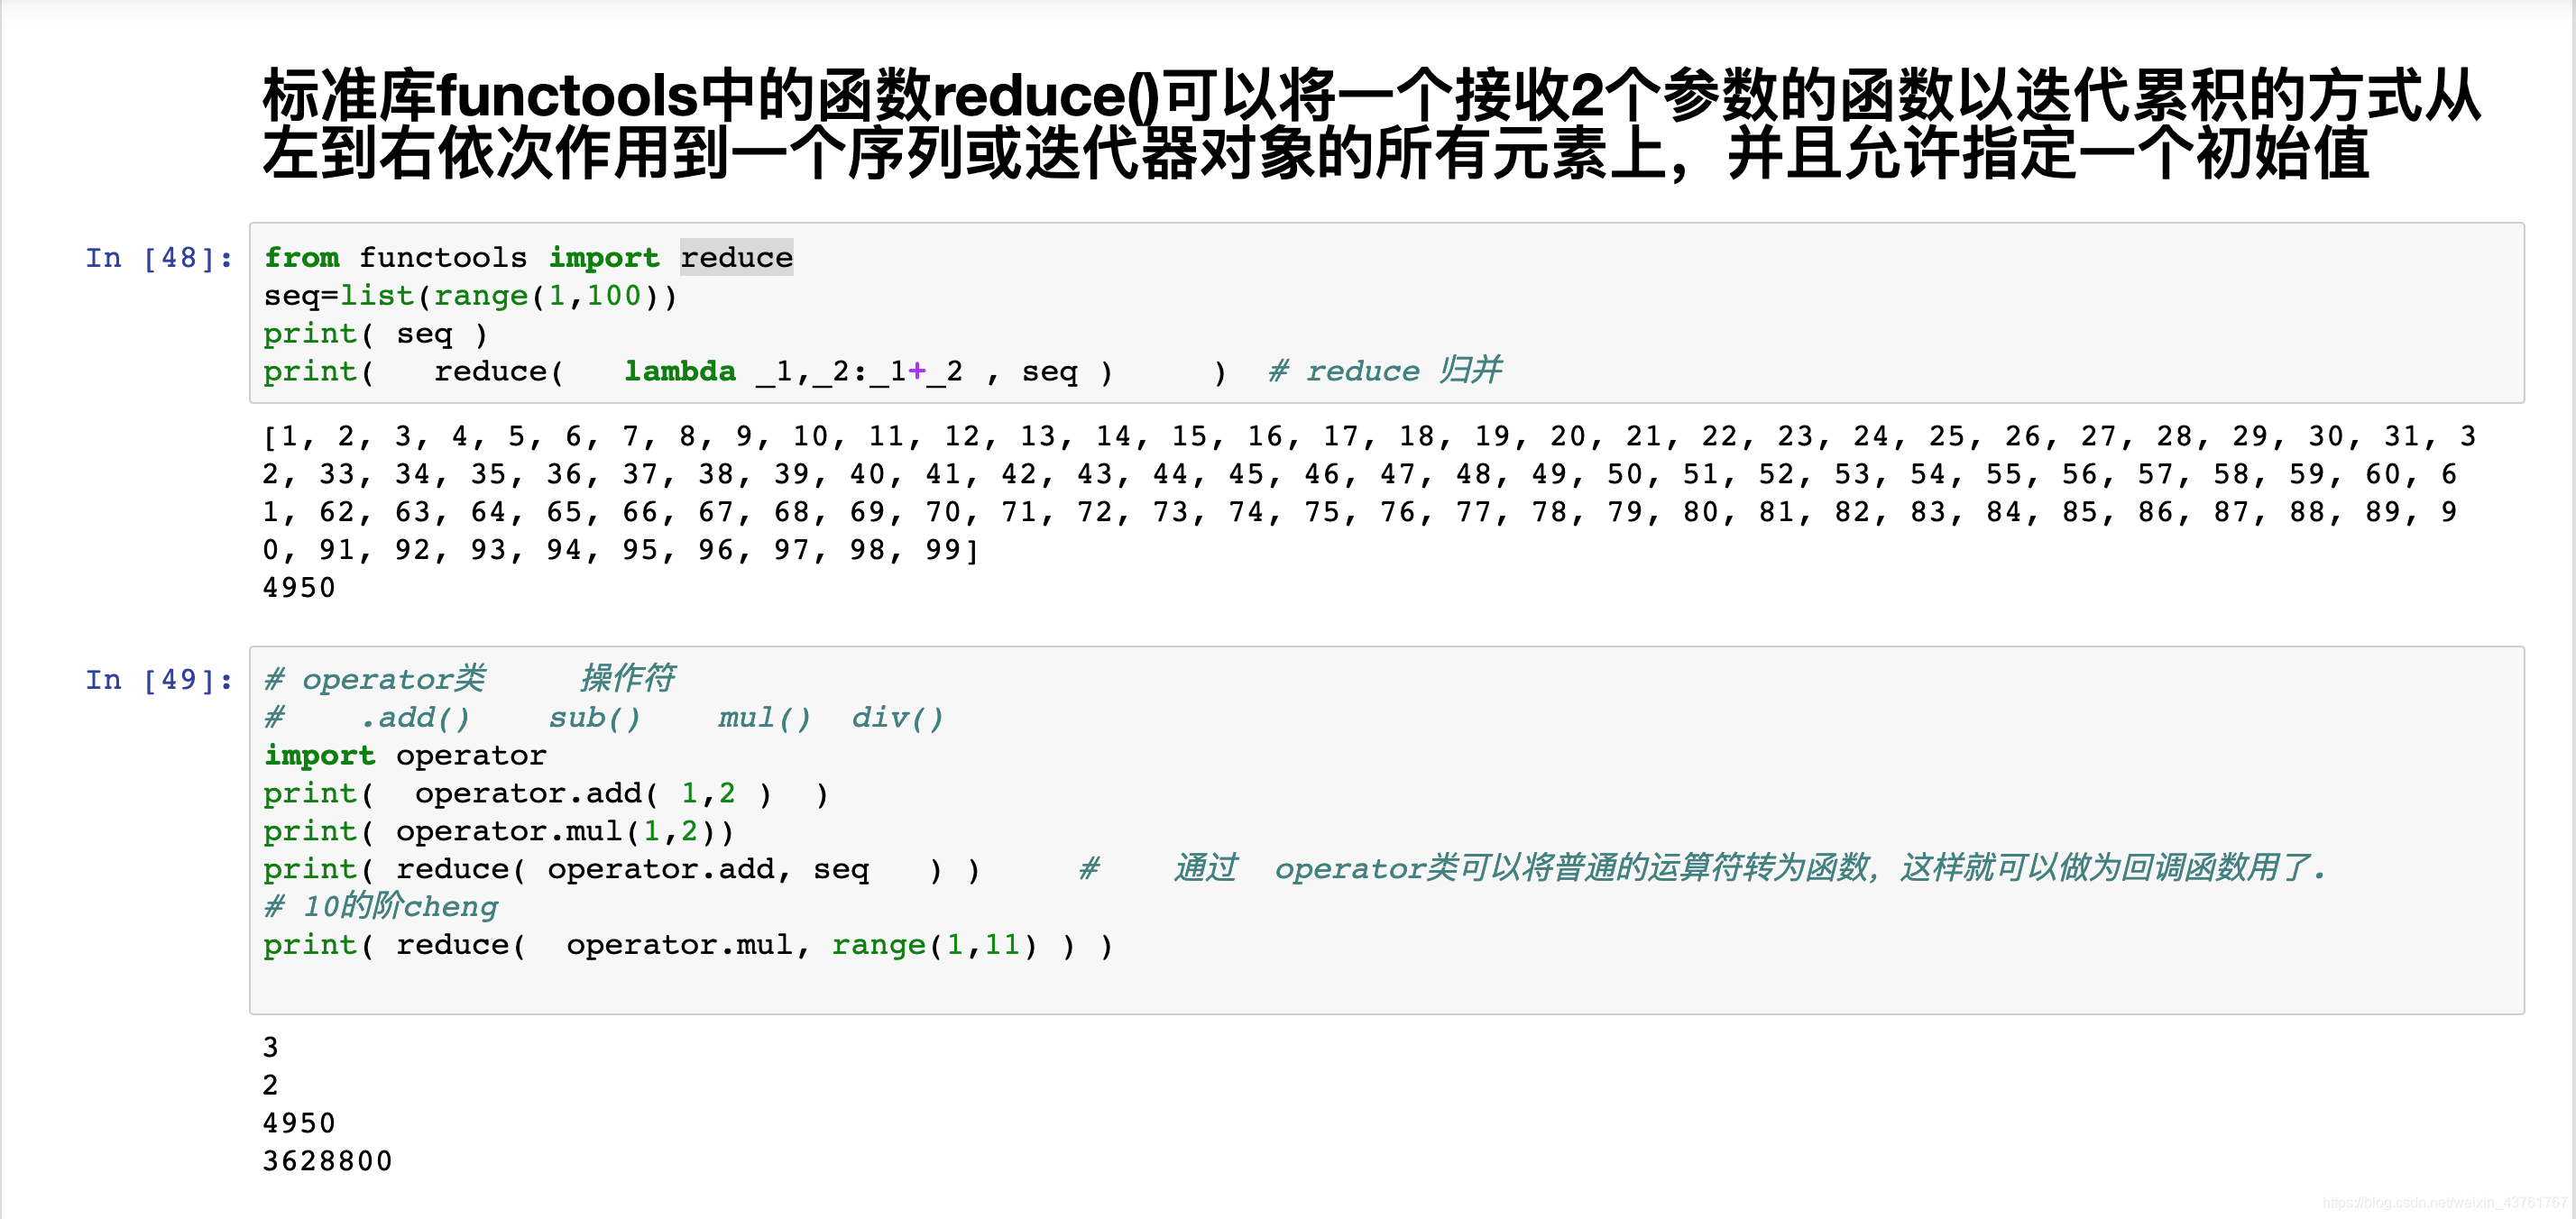Click the '.add() sub() mul() div()' comment line
The image size is (2576, 1219).
click(x=604, y=718)
